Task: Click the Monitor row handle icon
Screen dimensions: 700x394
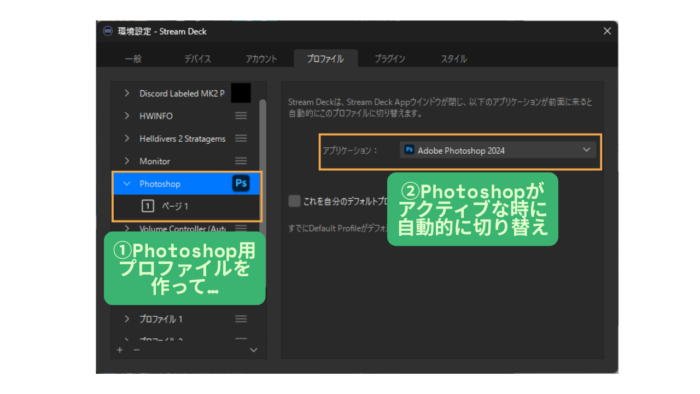Action: pos(241,161)
